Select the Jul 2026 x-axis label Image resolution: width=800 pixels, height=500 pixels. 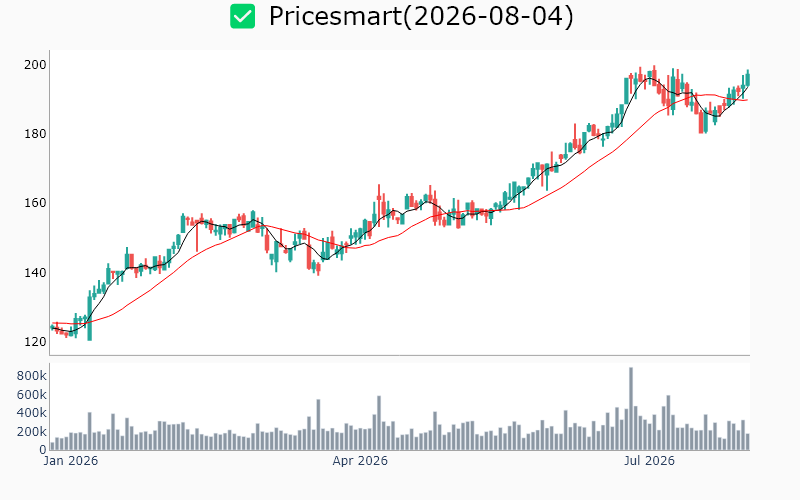coord(649,461)
